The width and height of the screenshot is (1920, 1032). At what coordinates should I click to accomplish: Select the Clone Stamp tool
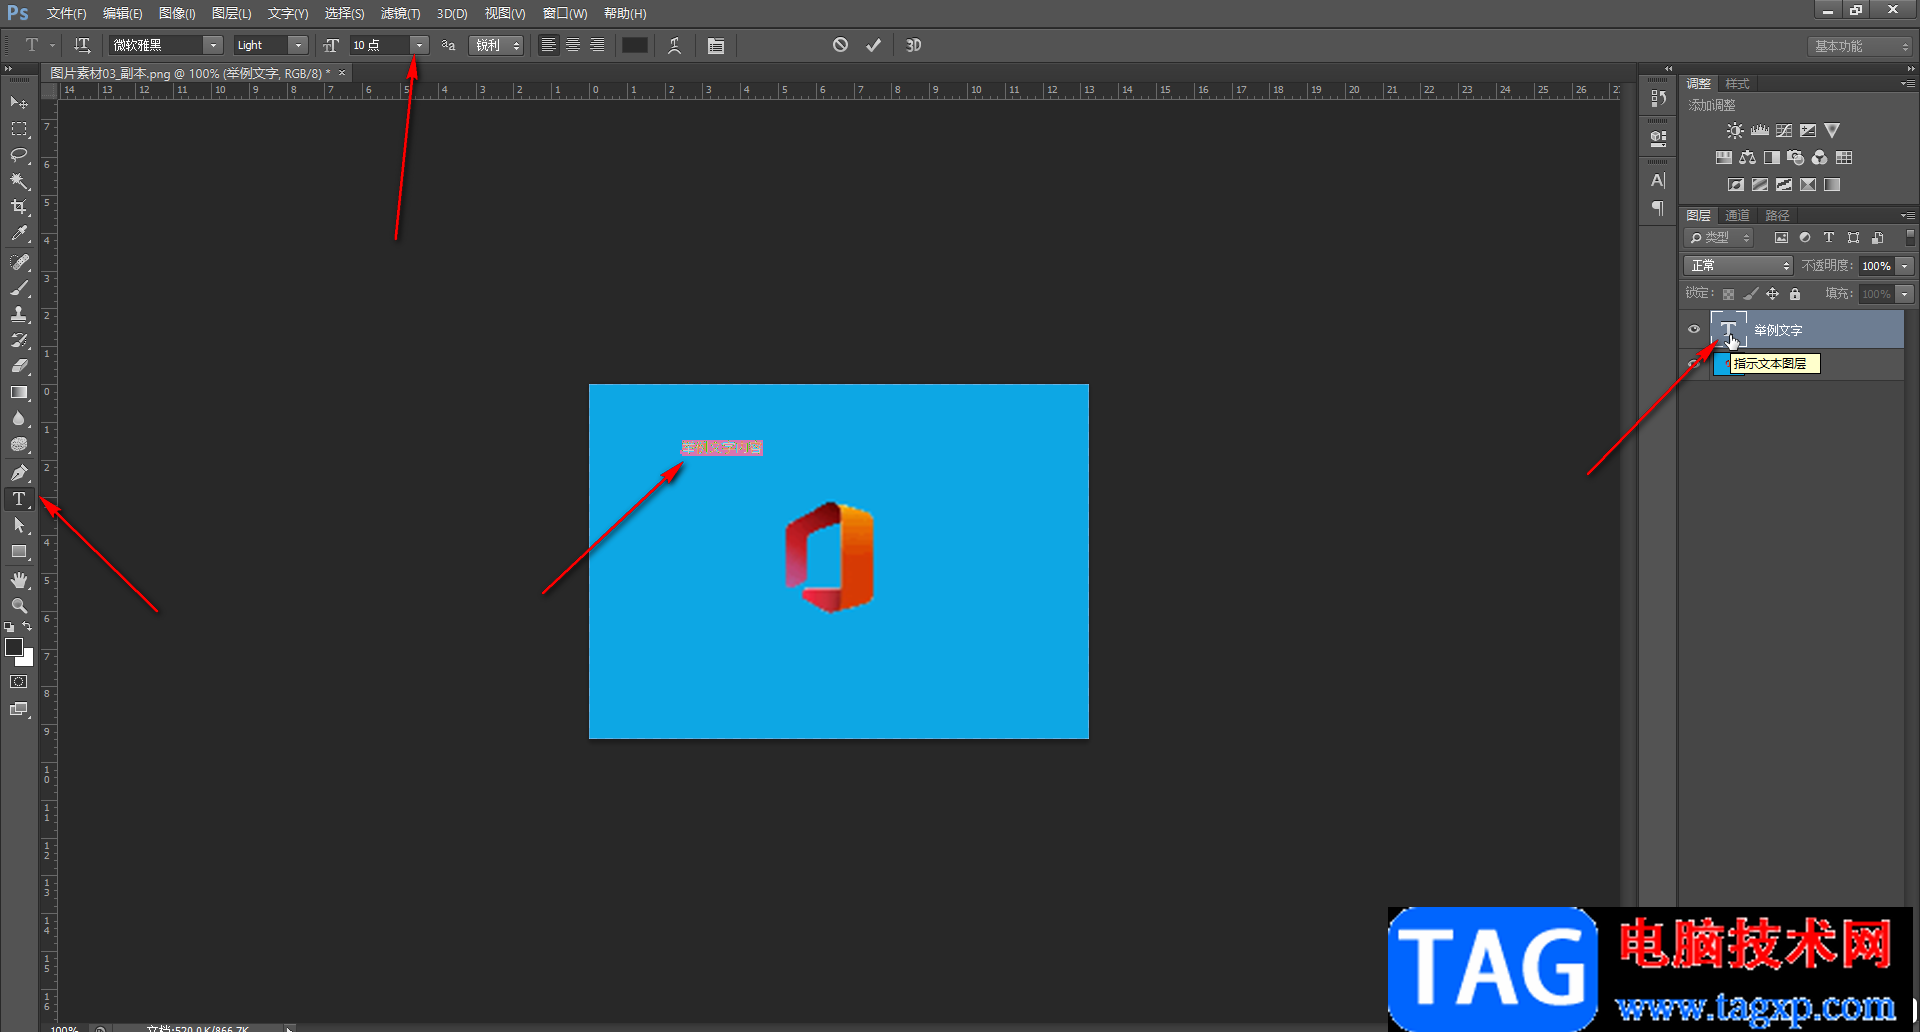click(19, 314)
